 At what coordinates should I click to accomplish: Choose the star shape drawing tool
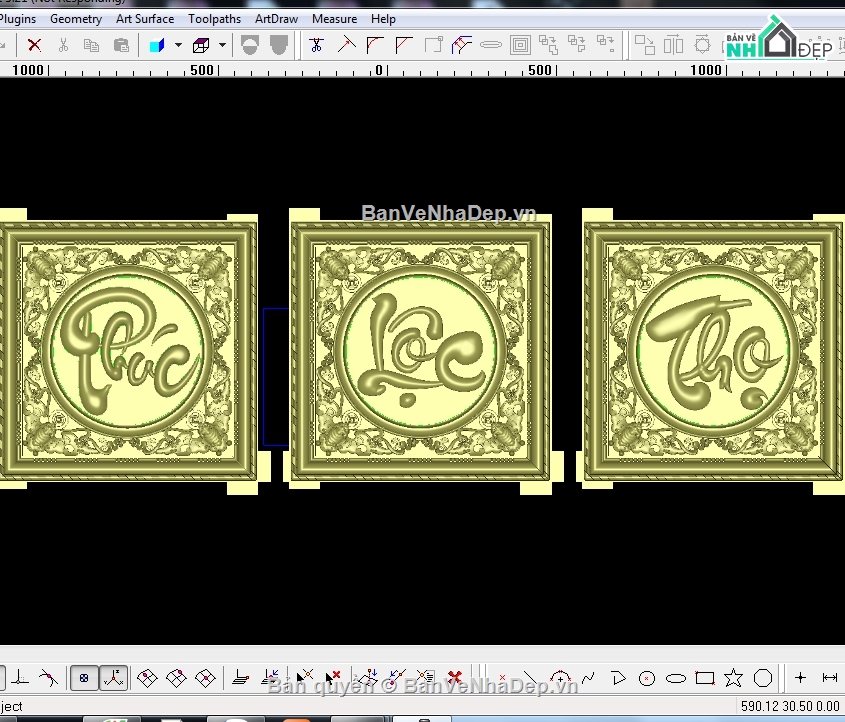tap(733, 678)
